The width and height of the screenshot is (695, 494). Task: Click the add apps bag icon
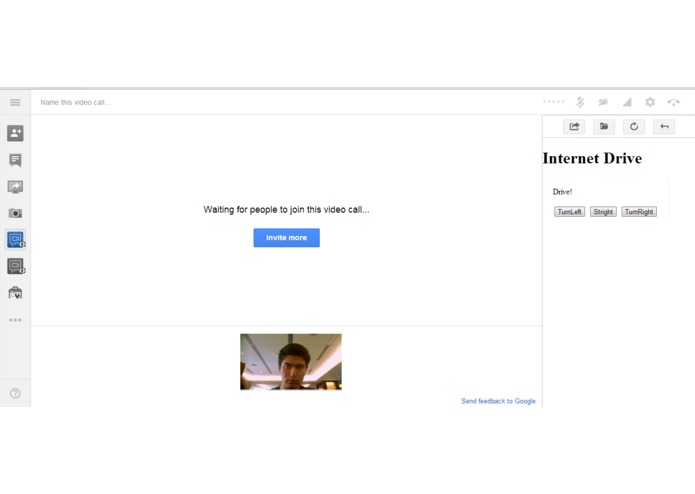click(15, 293)
